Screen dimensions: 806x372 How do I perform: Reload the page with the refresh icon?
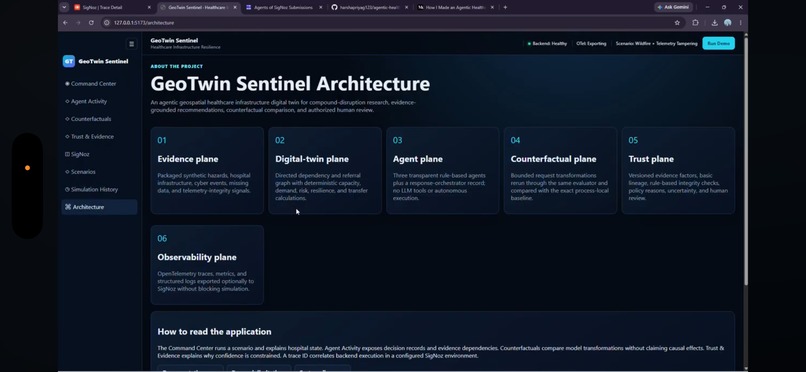tap(91, 23)
